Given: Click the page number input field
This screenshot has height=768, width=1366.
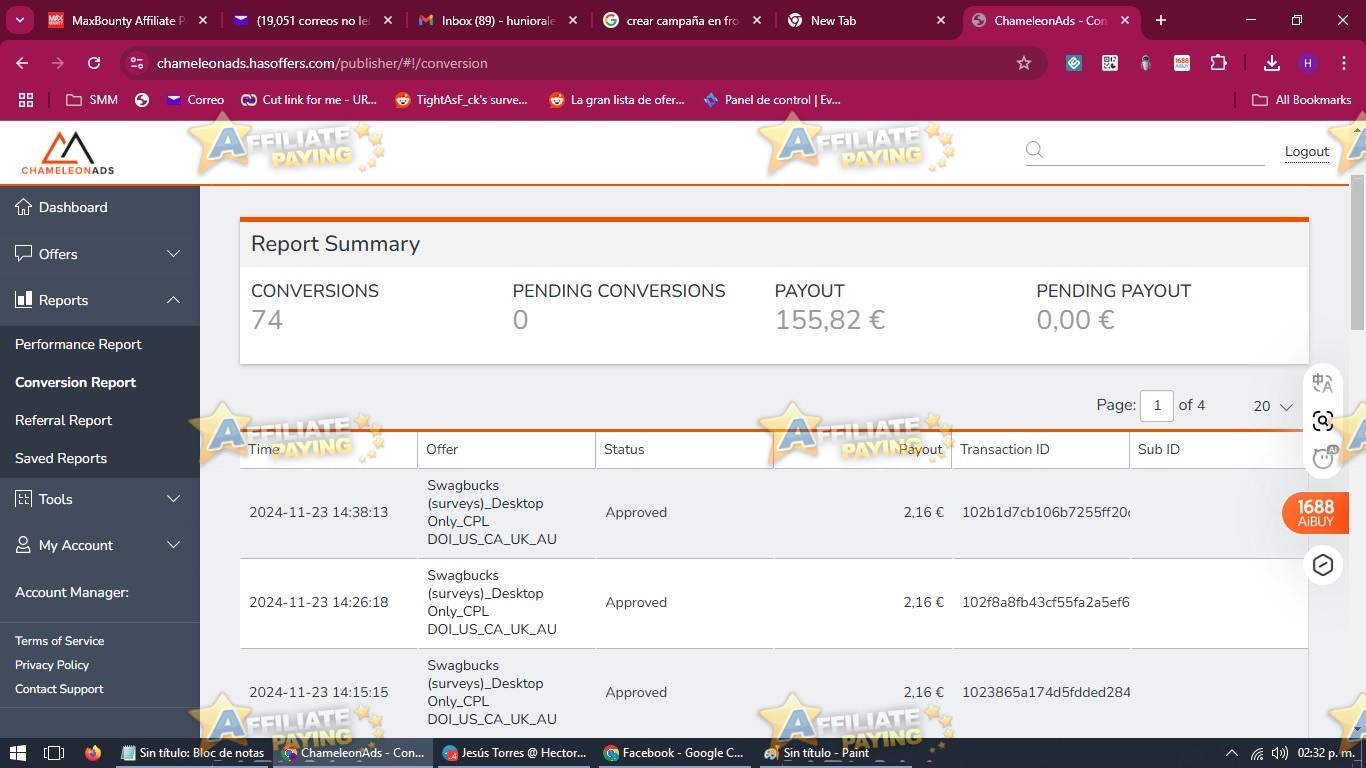Looking at the screenshot, I should pyautogui.click(x=1157, y=405).
